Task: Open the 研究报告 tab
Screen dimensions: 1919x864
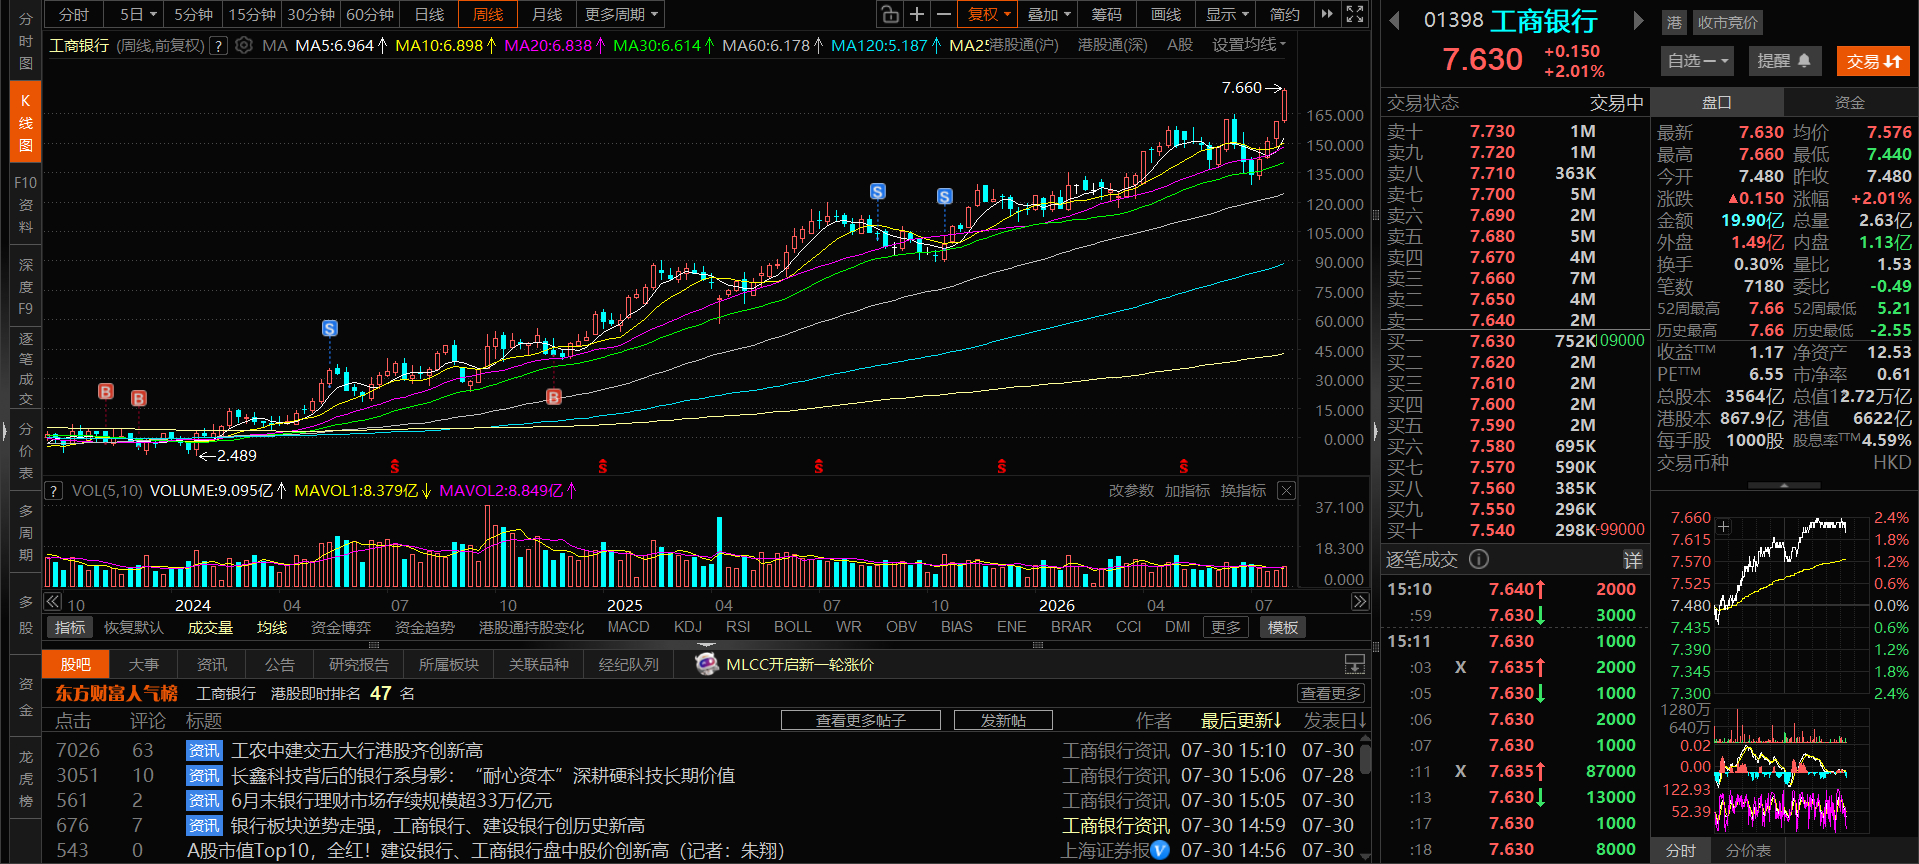Action: (x=358, y=664)
